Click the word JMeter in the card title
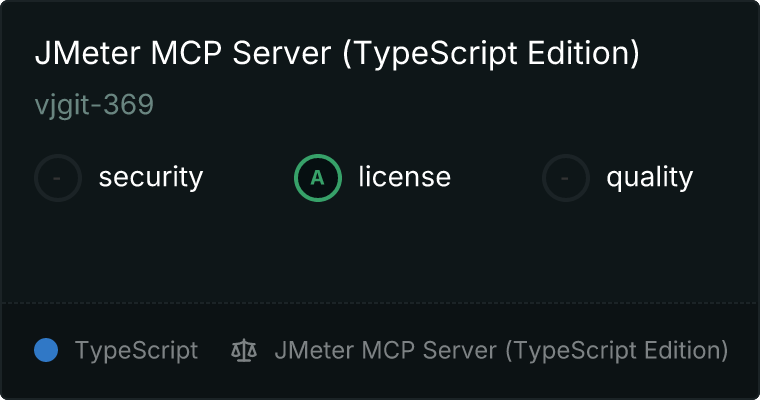This screenshot has width=760, height=400. [88, 53]
